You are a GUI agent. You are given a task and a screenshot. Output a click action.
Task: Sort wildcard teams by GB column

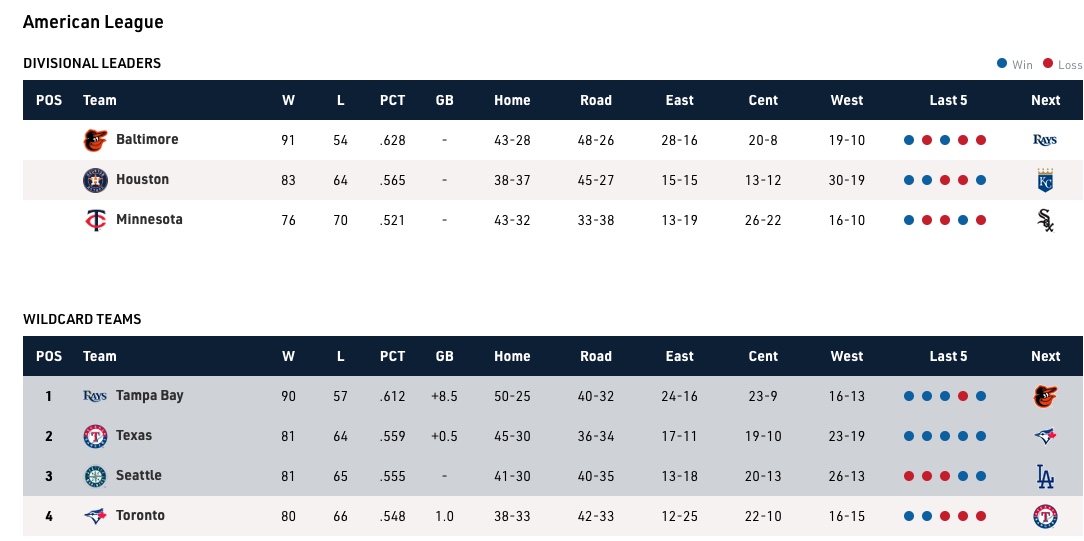444,356
